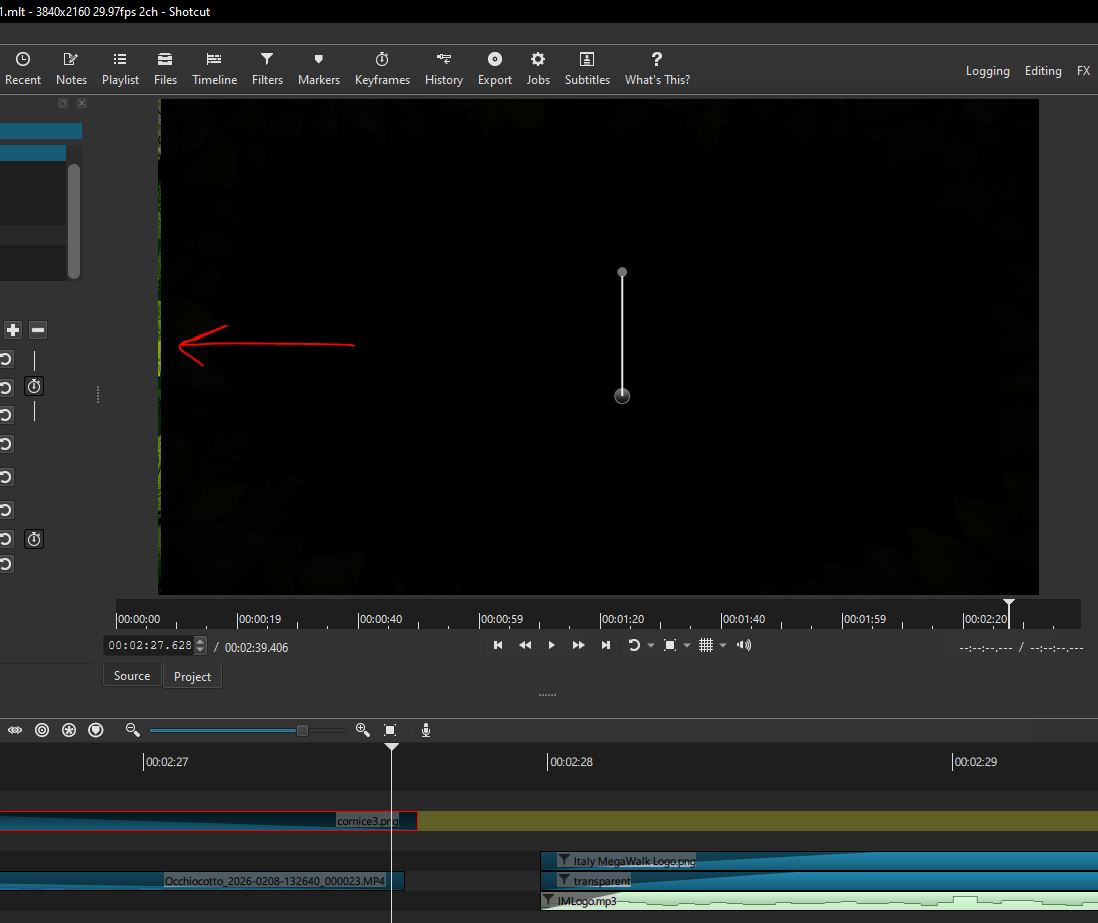
Task: Show the History panel
Action: (443, 68)
